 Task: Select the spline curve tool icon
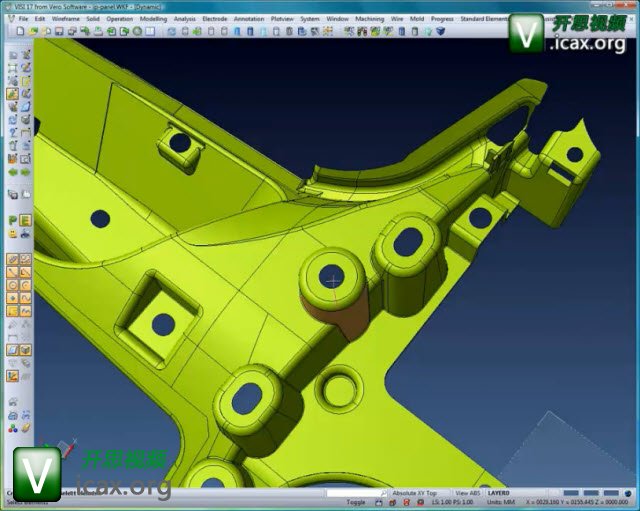pyautogui.click(x=25, y=298)
